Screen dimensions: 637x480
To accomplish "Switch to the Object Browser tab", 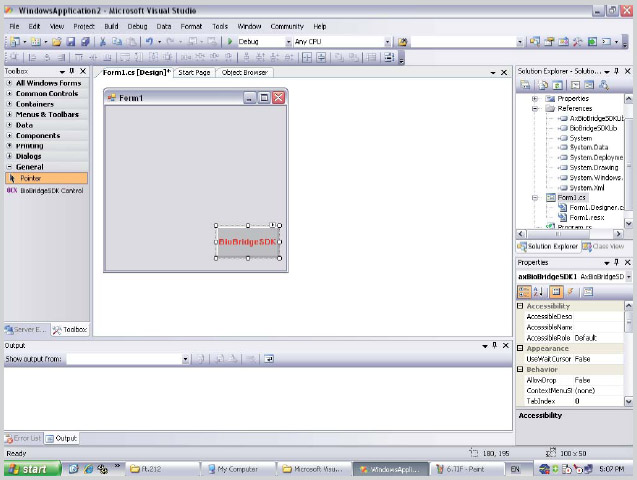I will coord(245,72).
